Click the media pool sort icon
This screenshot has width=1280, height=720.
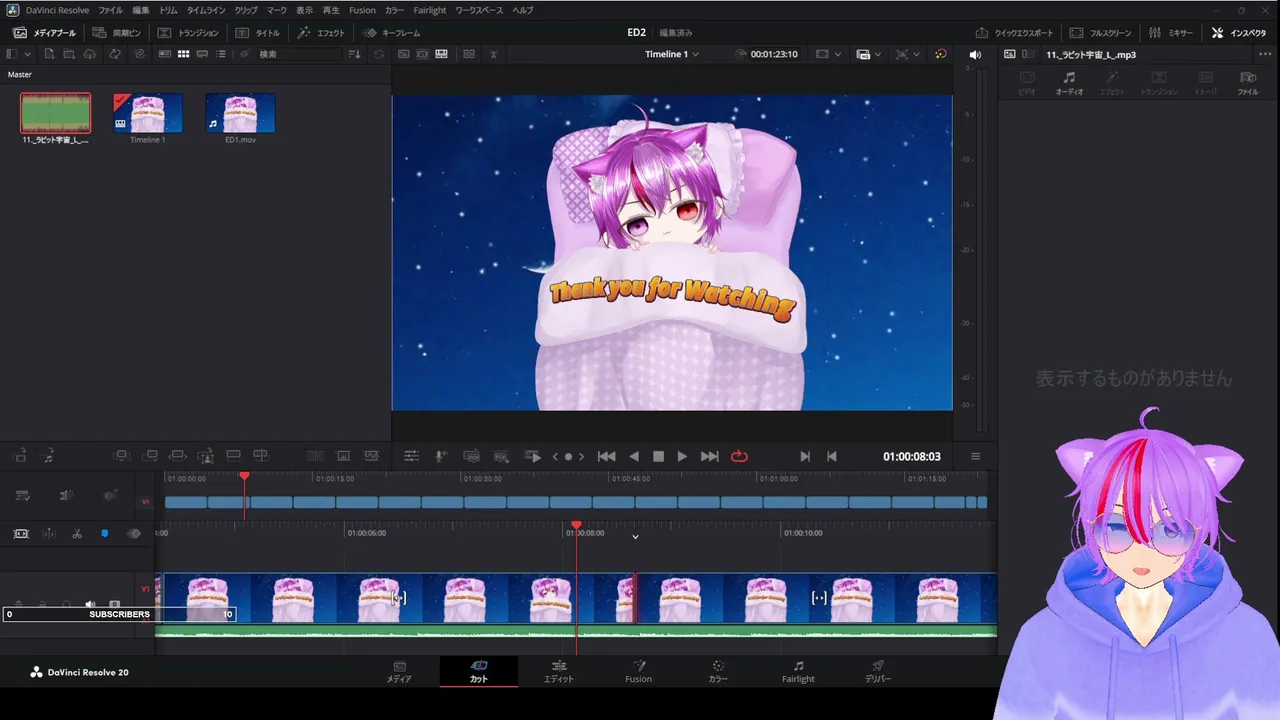(x=354, y=54)
